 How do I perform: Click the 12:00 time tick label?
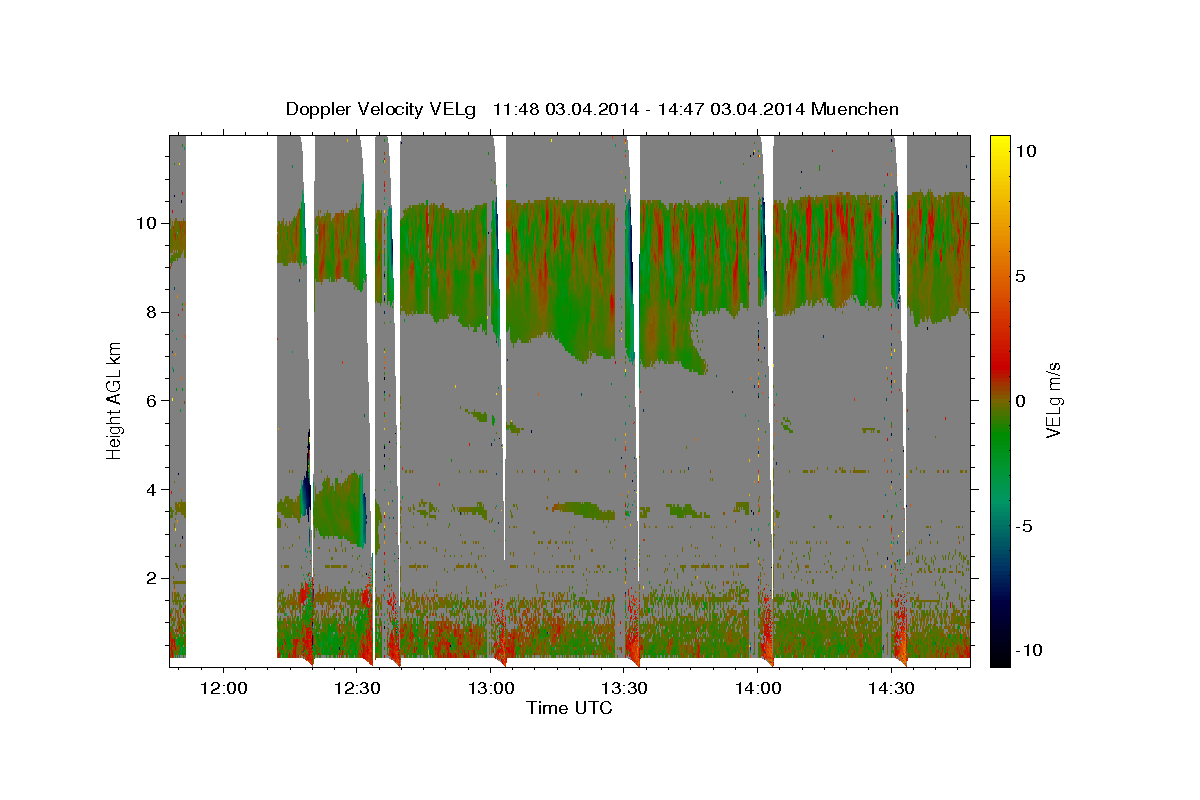223,688
